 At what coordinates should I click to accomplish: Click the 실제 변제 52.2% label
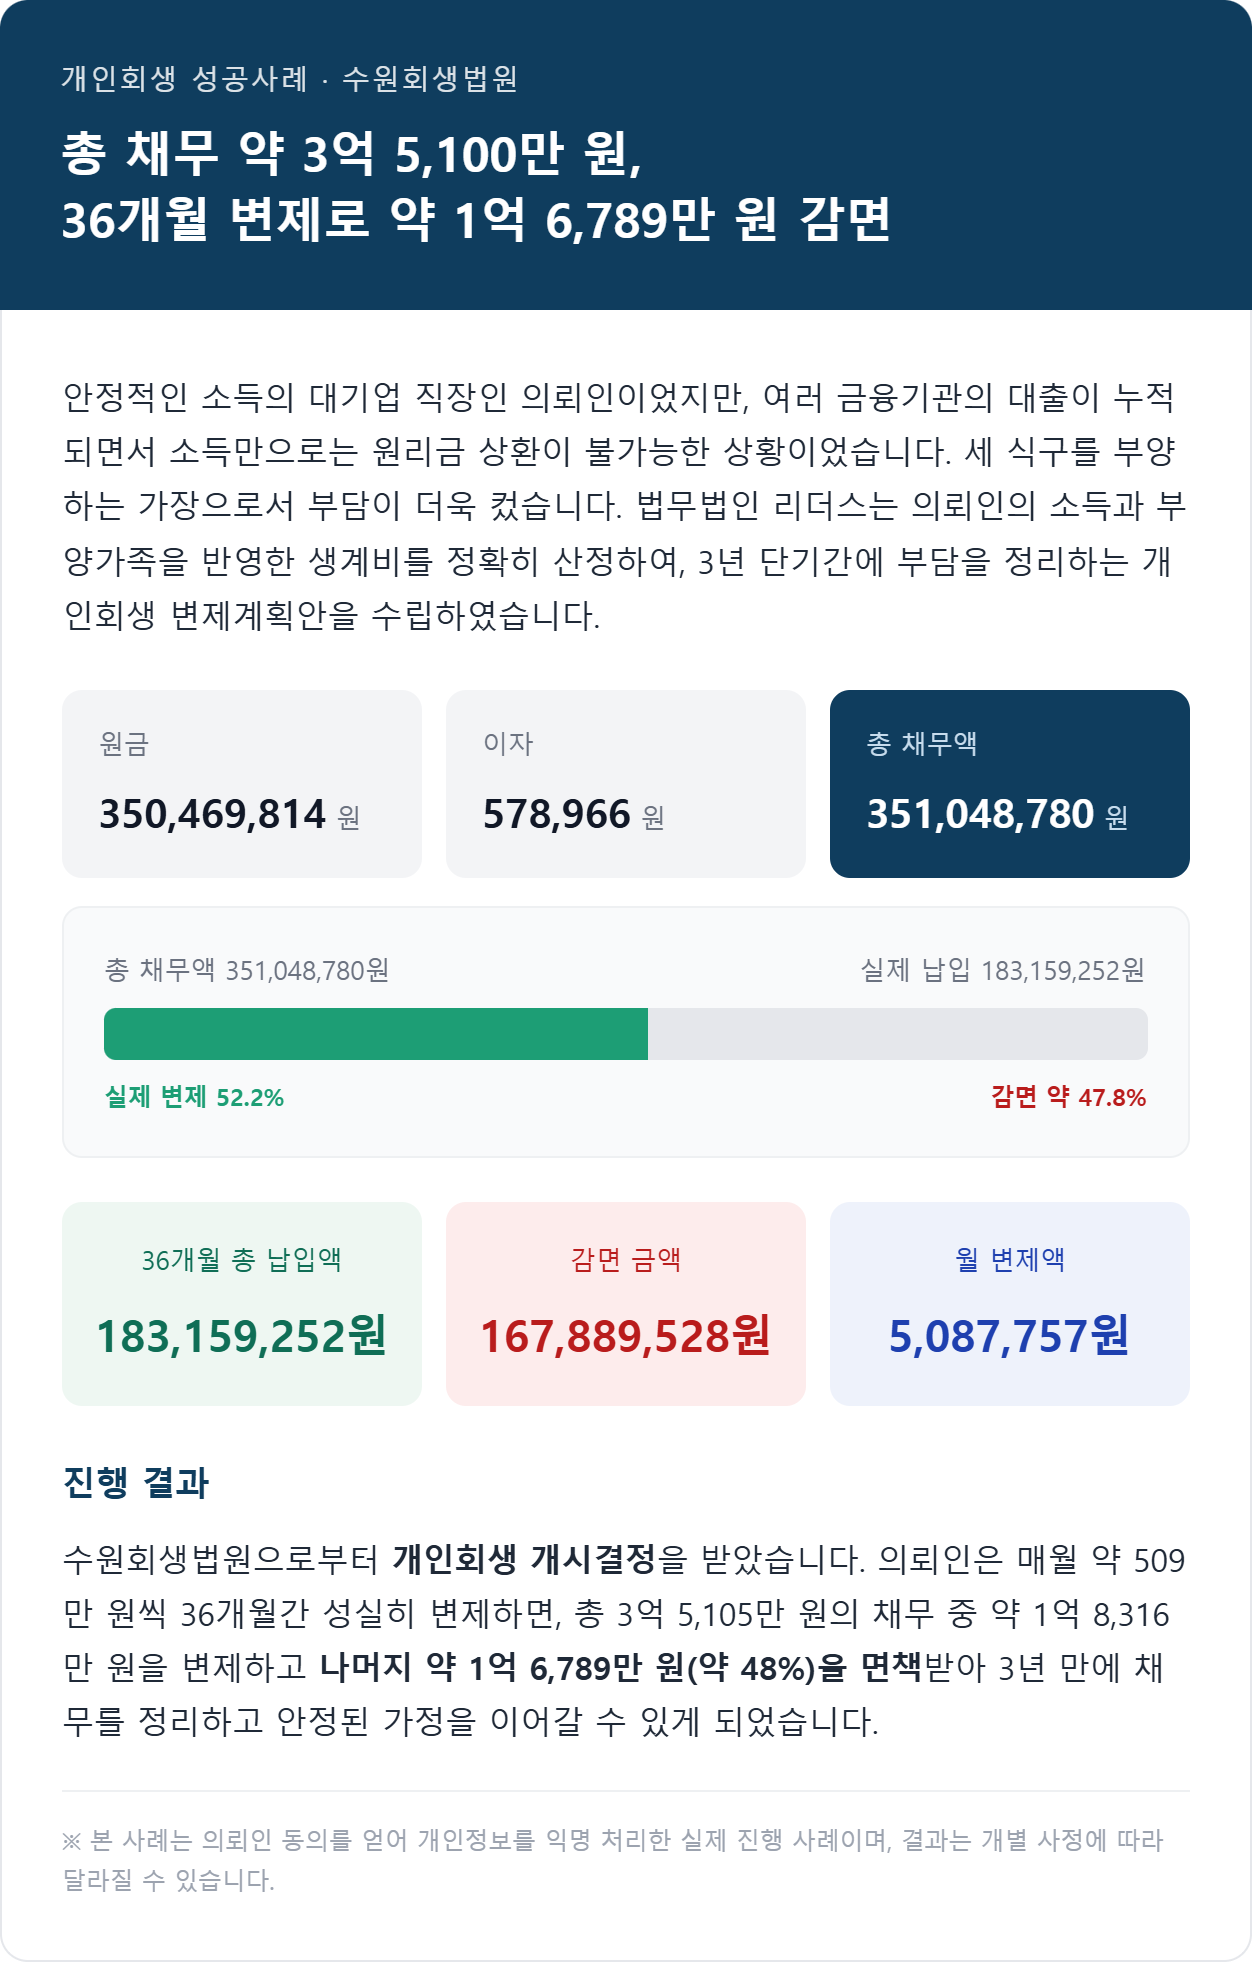point(195,1097)
